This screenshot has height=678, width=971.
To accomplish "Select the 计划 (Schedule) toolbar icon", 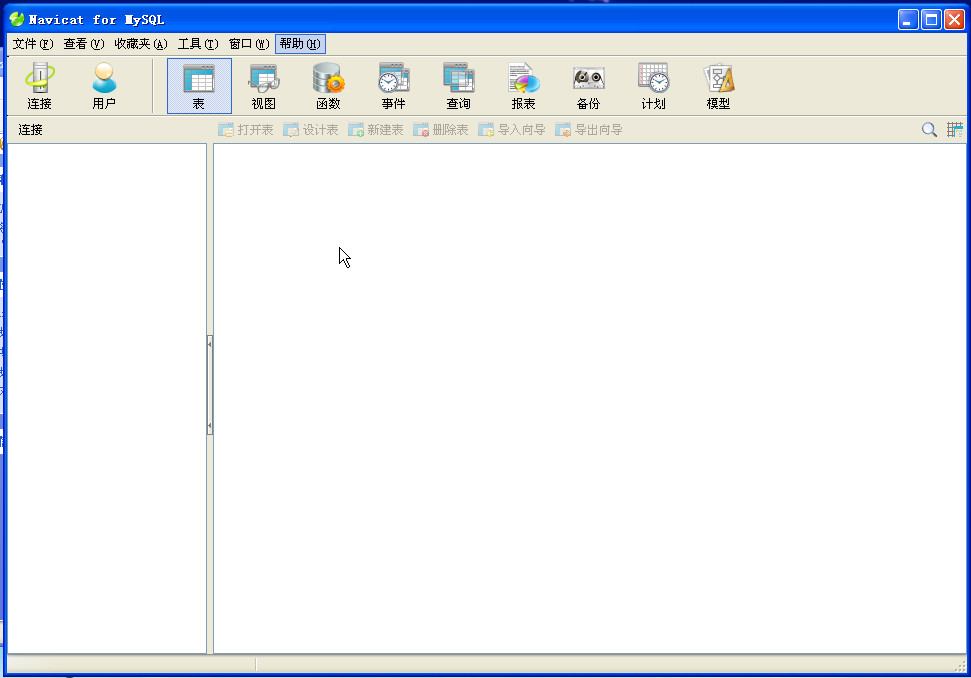I will point(654,86).
